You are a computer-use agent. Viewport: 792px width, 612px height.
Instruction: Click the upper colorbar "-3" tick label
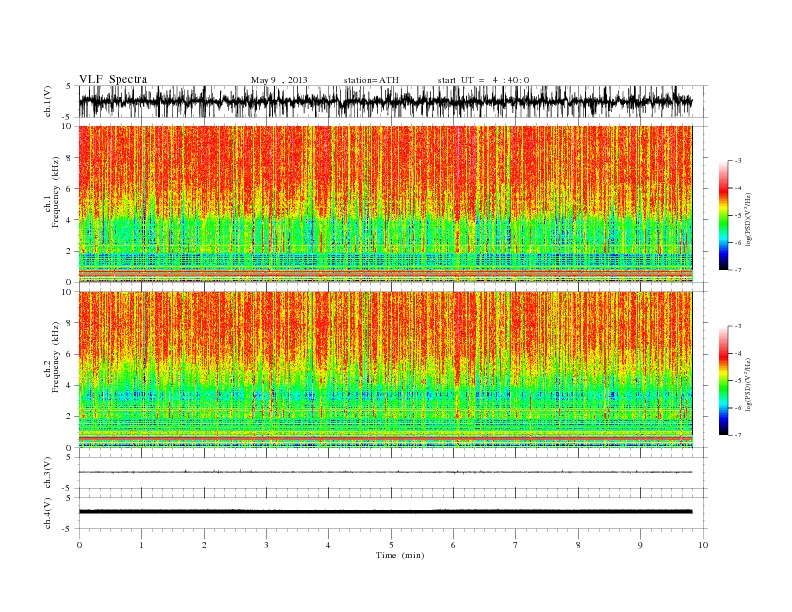click(x=738, y=161)
